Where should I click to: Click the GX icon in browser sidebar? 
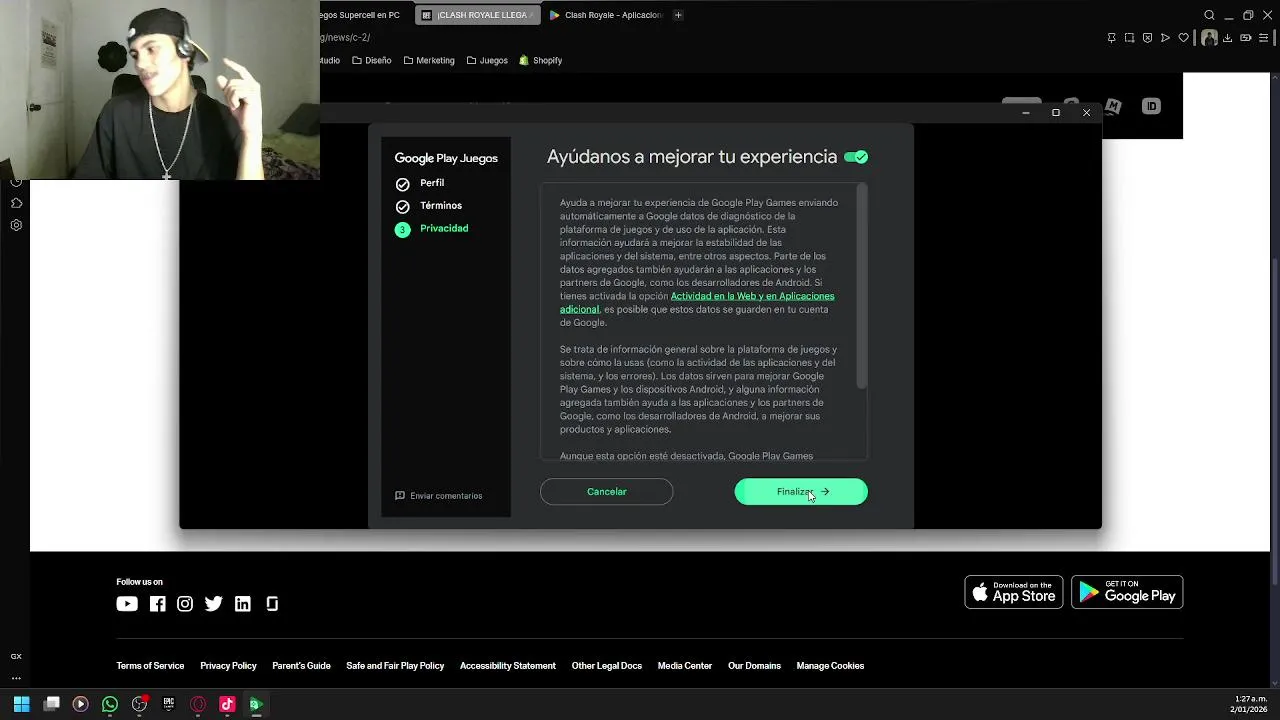click(16, 656)
